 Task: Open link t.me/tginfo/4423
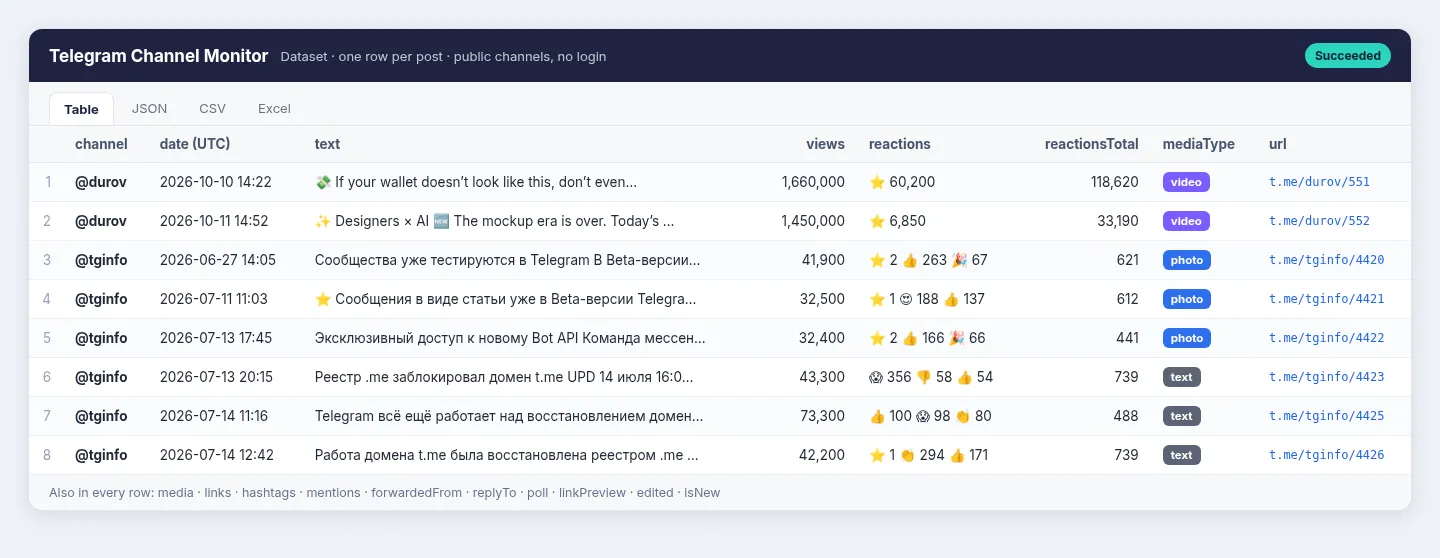(x=1327, y=377)
